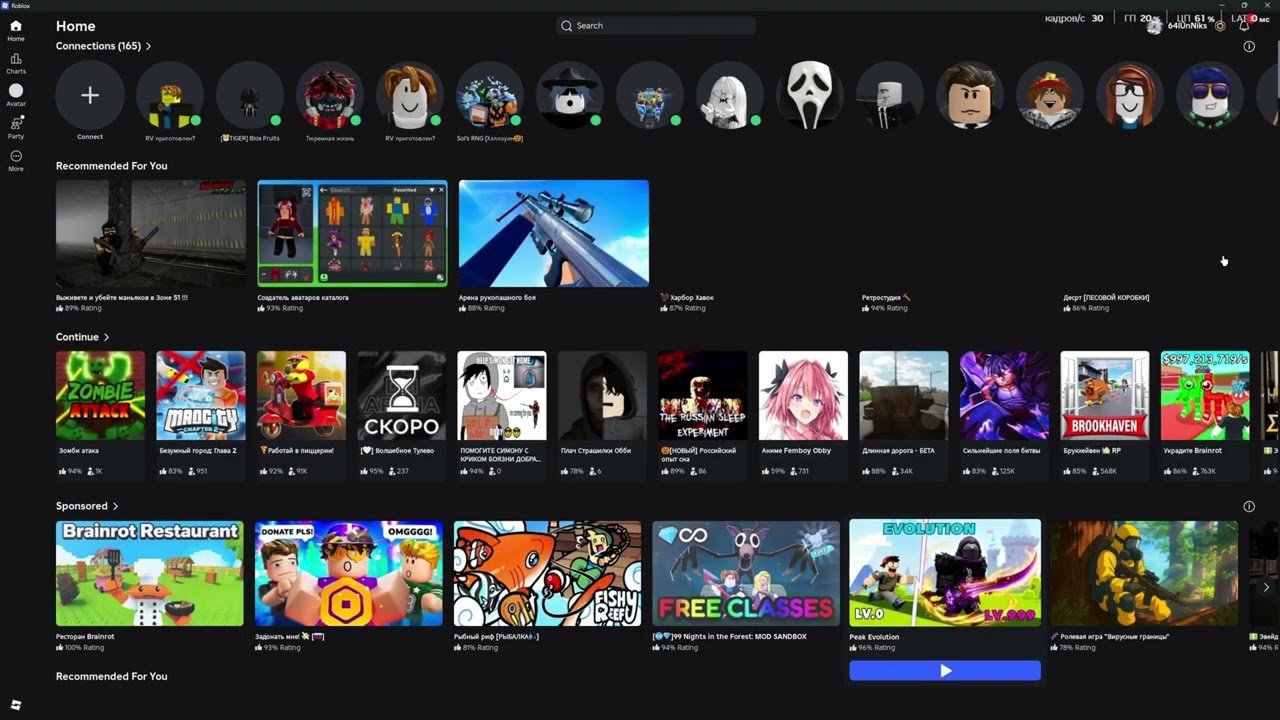
Task: Open the Ghostface mask friend avatar
Action: coord(810,95)
